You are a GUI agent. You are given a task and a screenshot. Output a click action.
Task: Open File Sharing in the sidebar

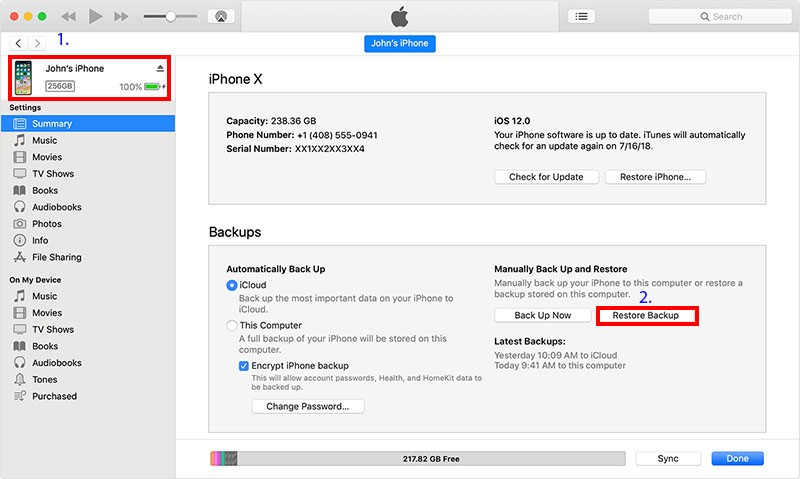pos(56,257)
